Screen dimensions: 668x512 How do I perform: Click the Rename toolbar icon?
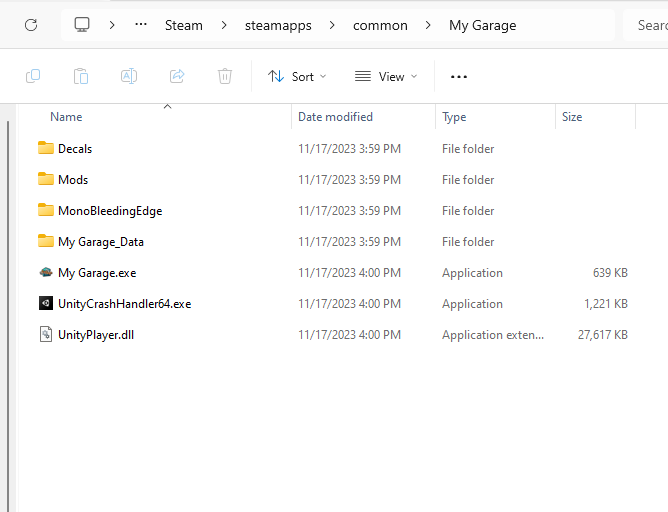[129, 76]
